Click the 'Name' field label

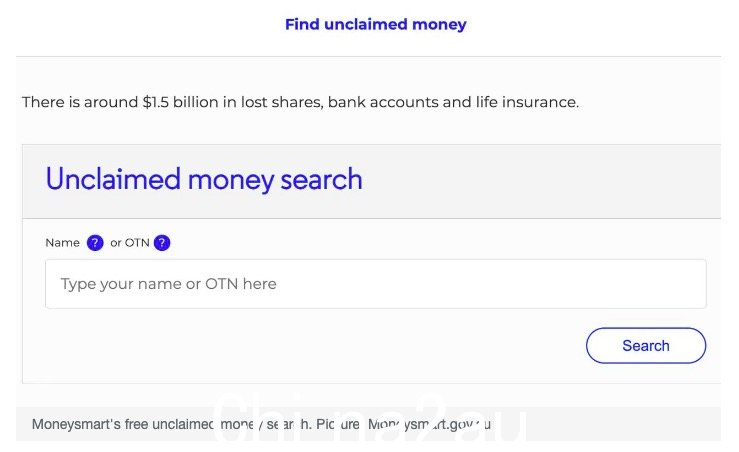pyautogui.click(x=62, y=243)
